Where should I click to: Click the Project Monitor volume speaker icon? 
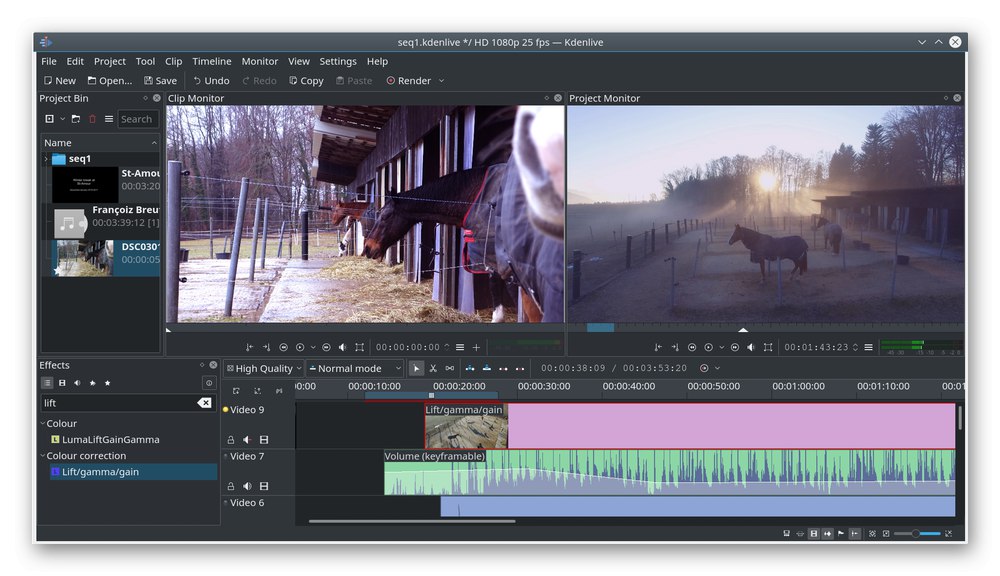tap(750, 347)
